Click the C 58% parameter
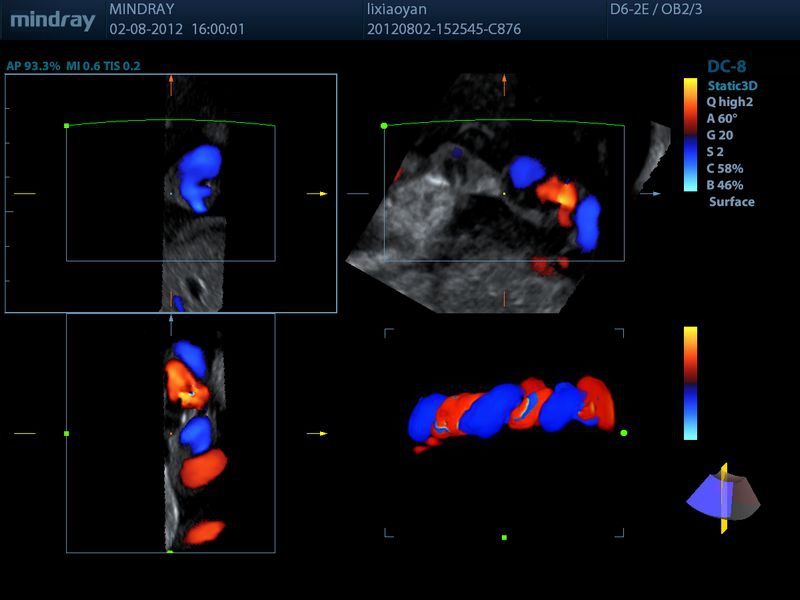This screenshot has width=800, height=600. coord(726,168)
